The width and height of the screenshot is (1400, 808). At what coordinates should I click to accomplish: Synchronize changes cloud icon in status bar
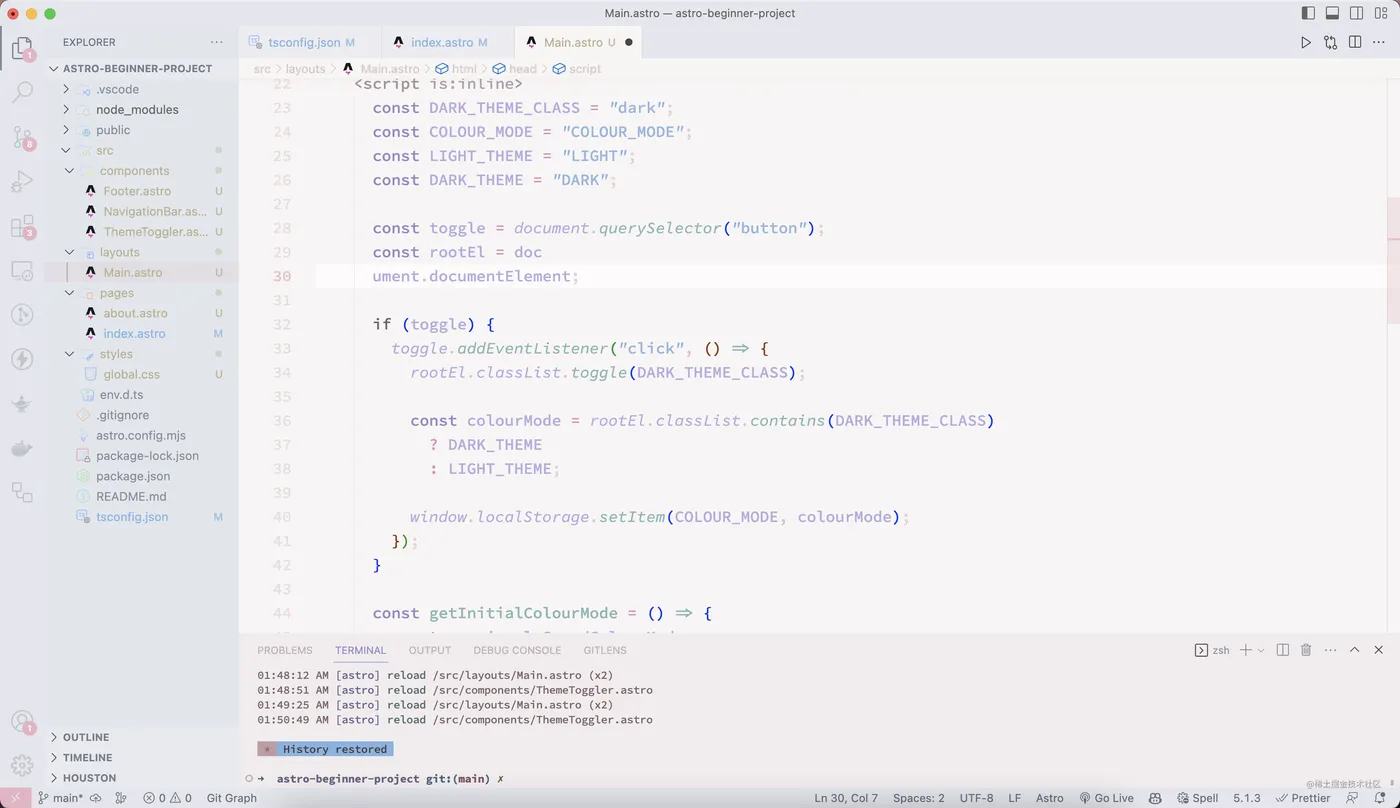pos(96,798)
